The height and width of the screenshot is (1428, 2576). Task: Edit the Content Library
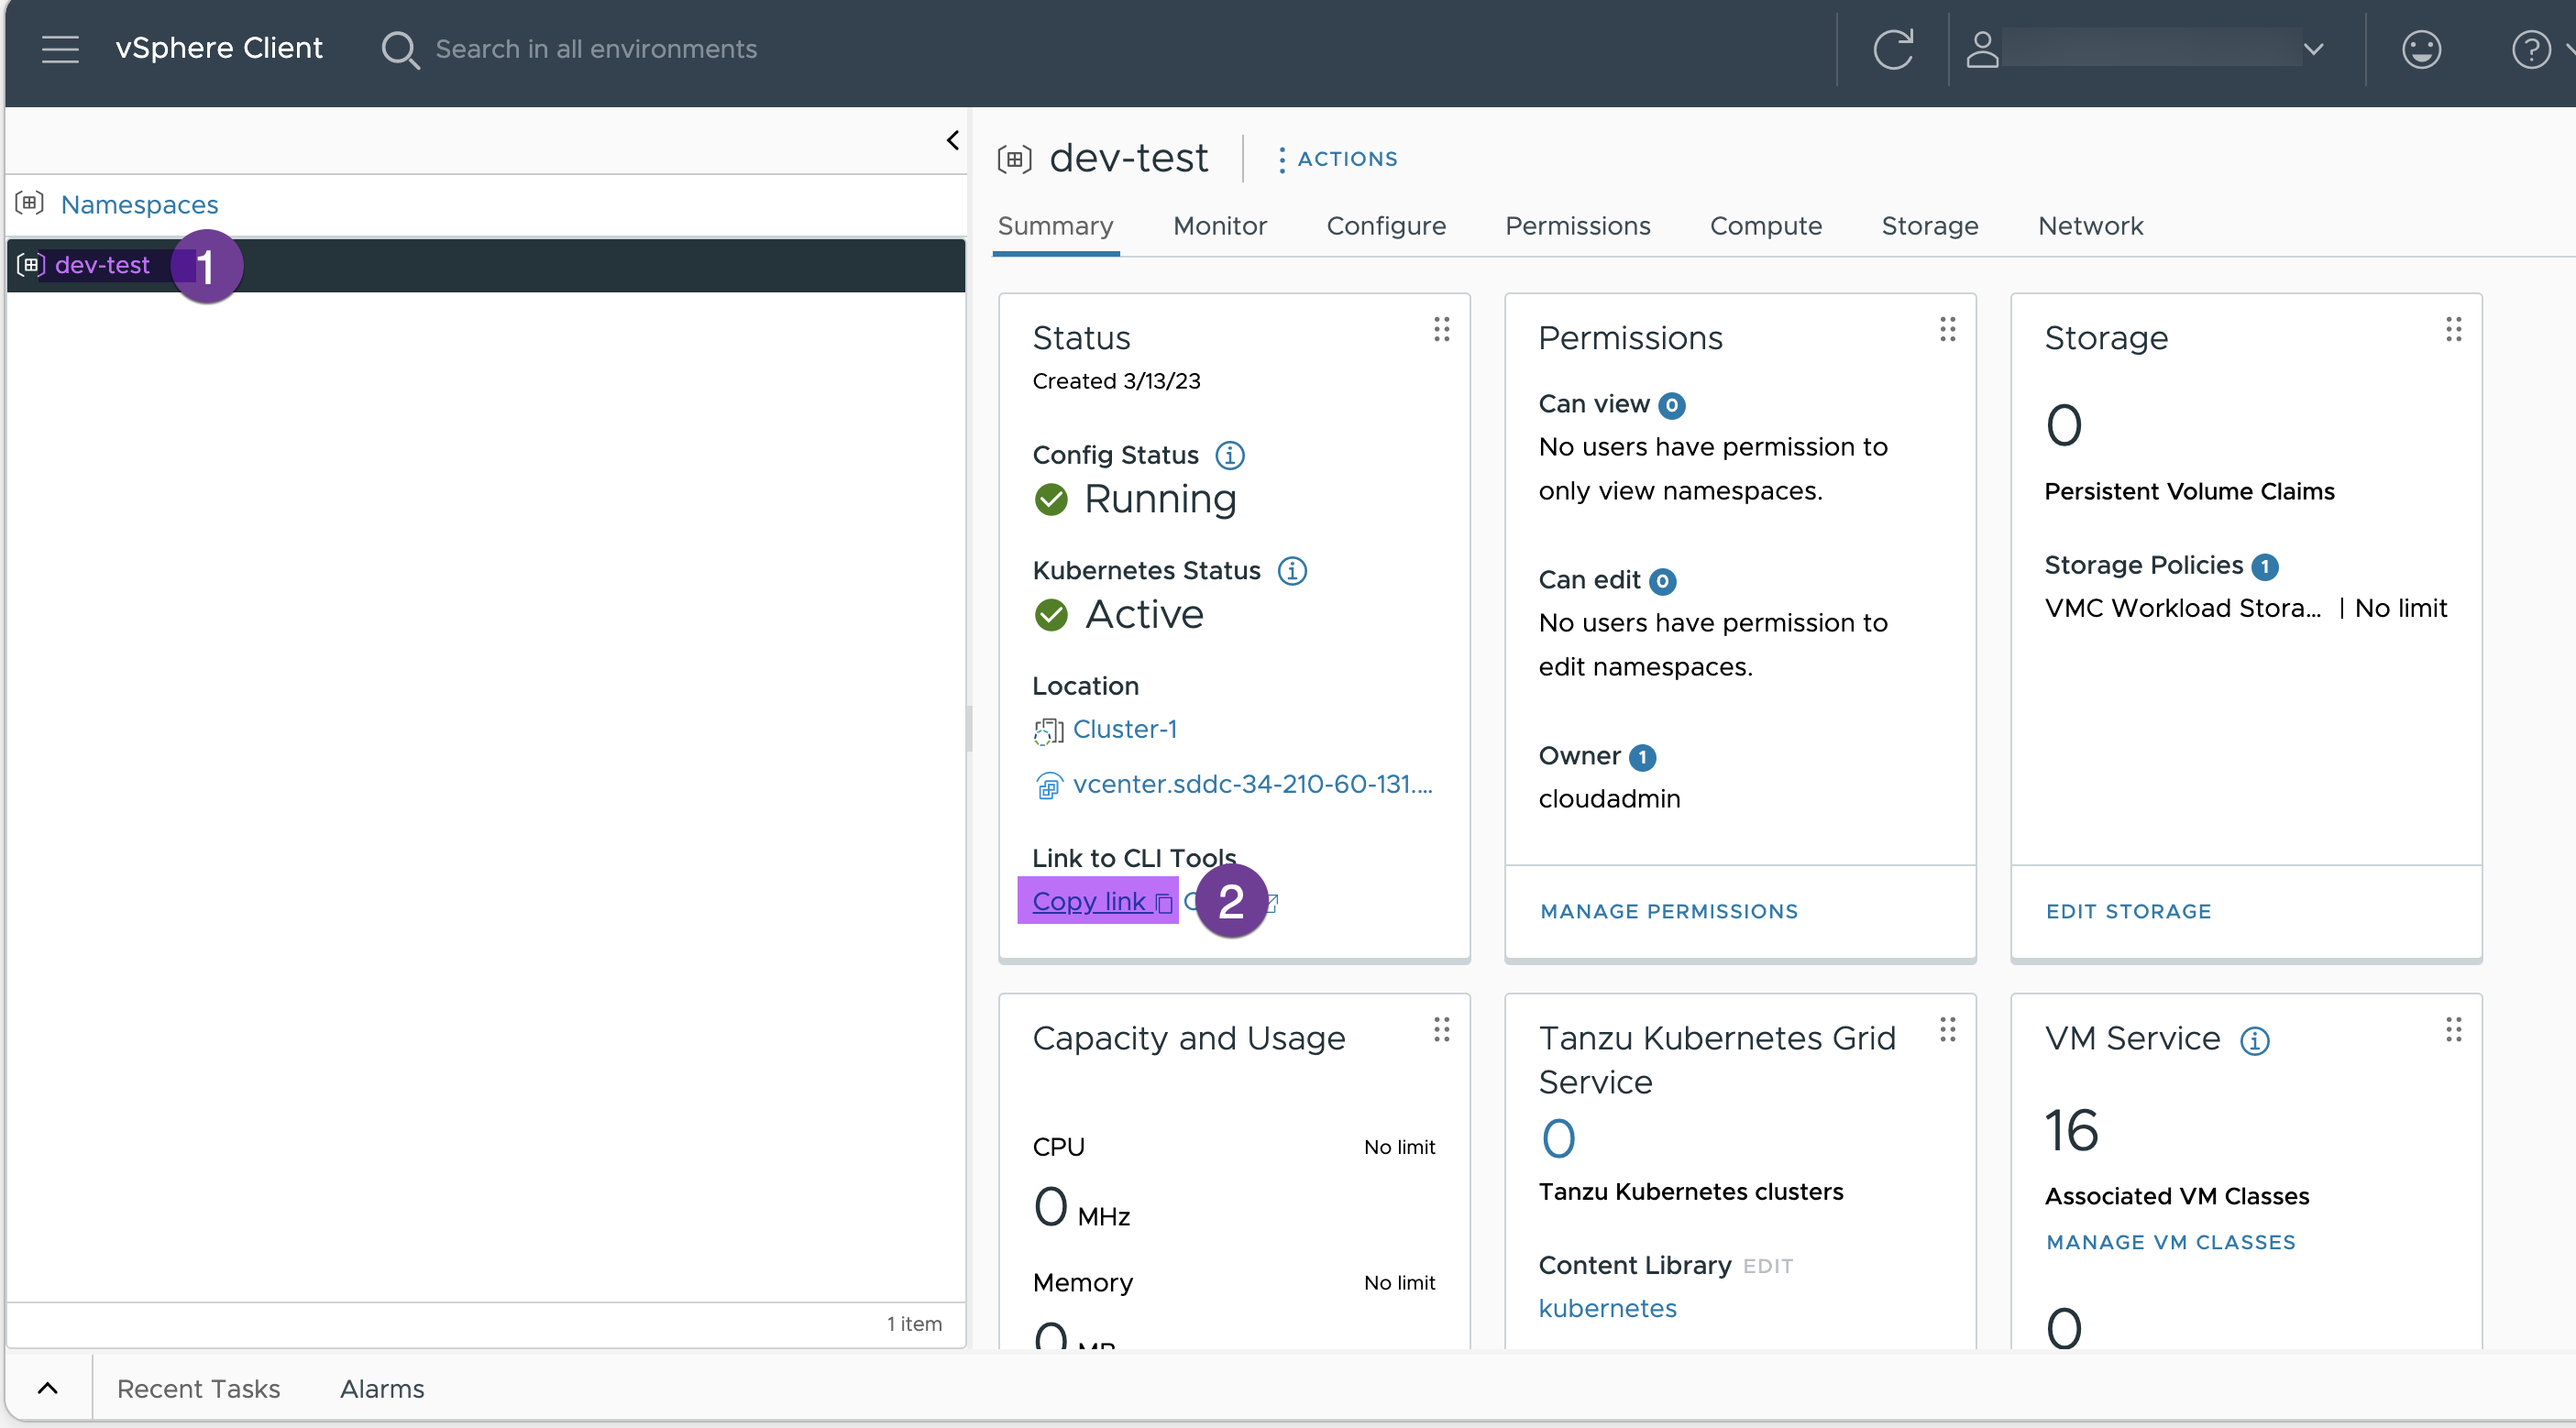click(x=1767, y=1266)
